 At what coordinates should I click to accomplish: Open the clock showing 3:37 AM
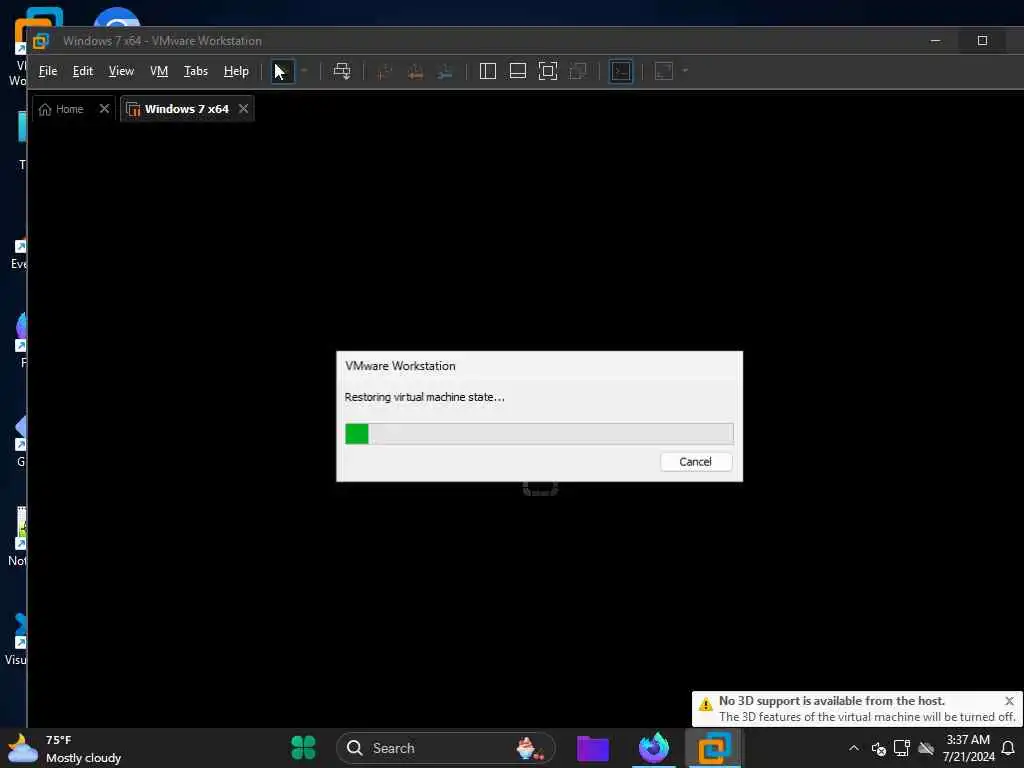click(968, 748)
